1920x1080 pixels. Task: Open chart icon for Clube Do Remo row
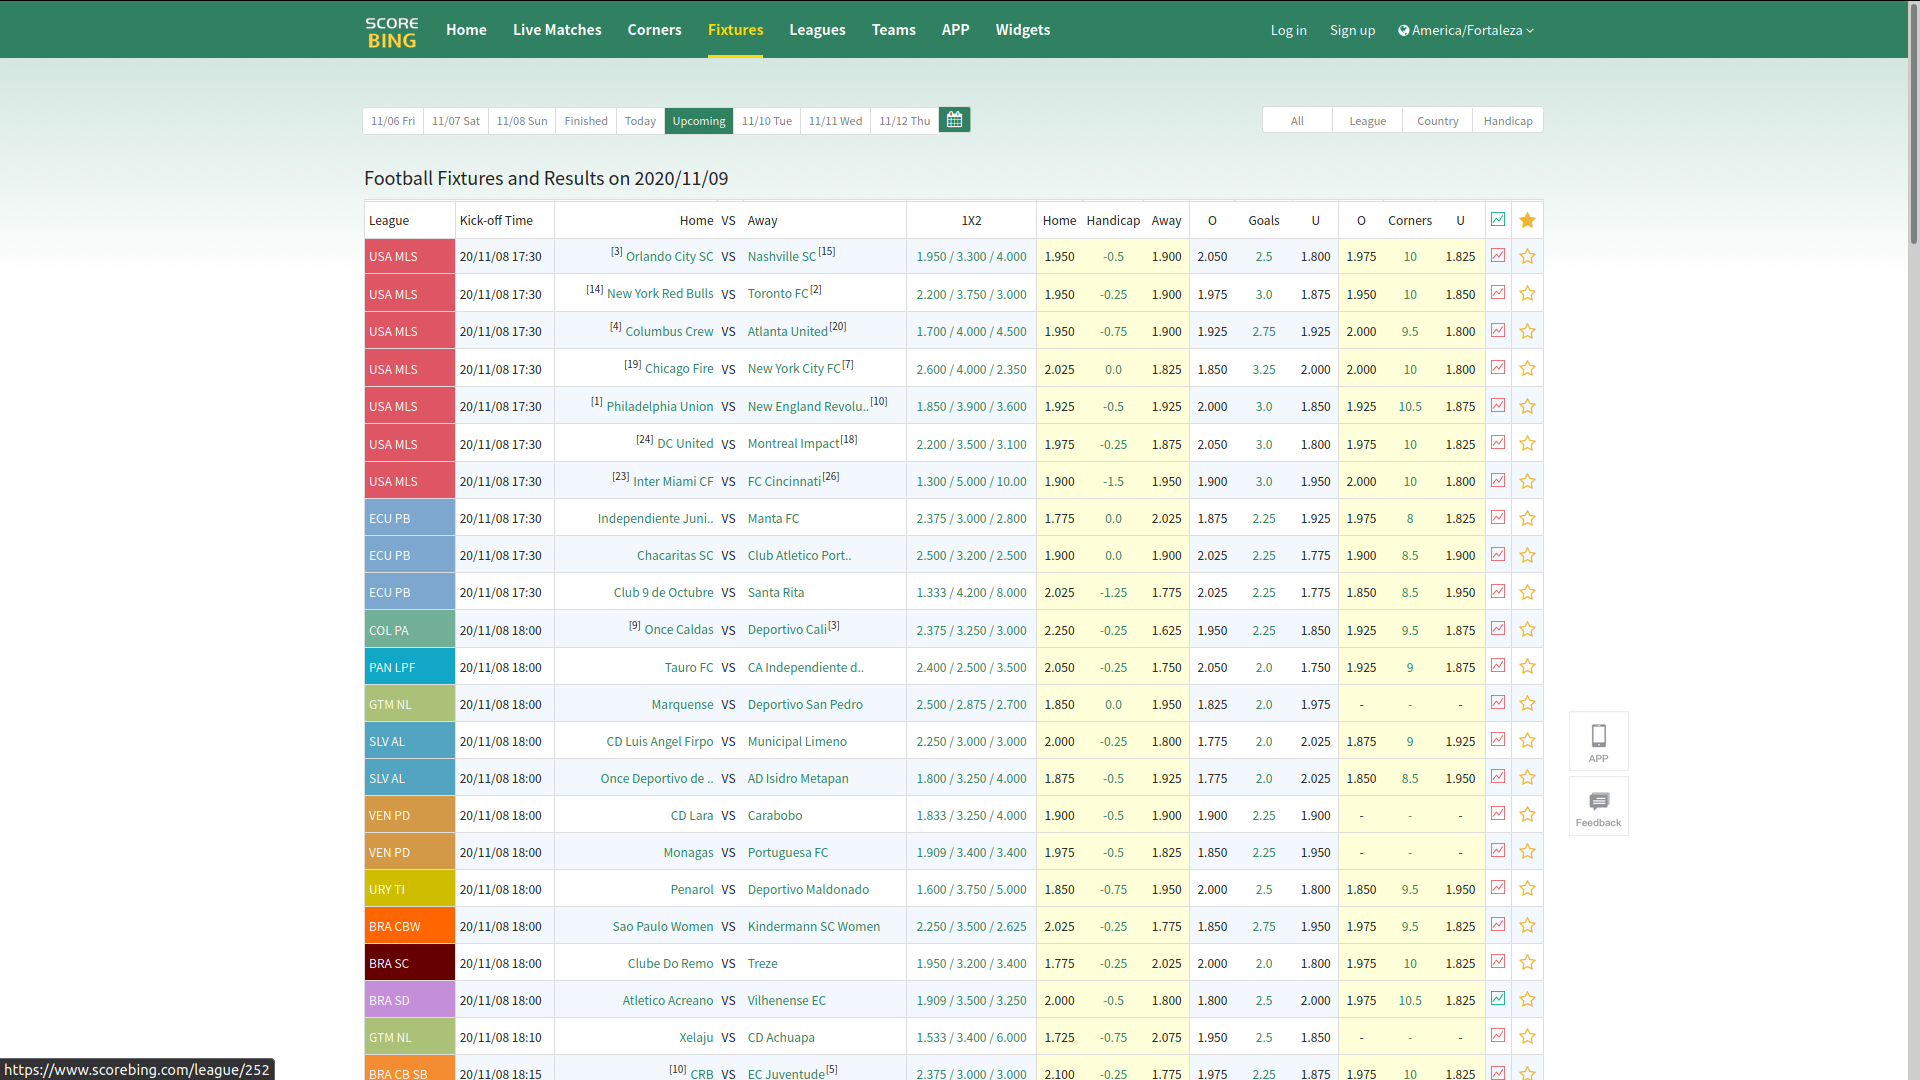pyautogui.click(x=1498, y=961)
